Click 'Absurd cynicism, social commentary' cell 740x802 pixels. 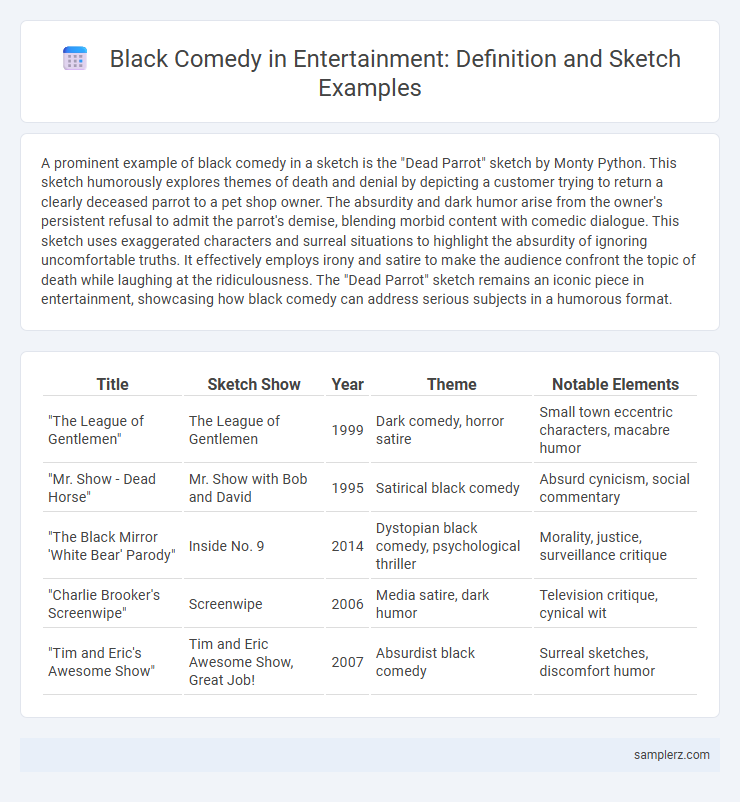tap(615, 488)
